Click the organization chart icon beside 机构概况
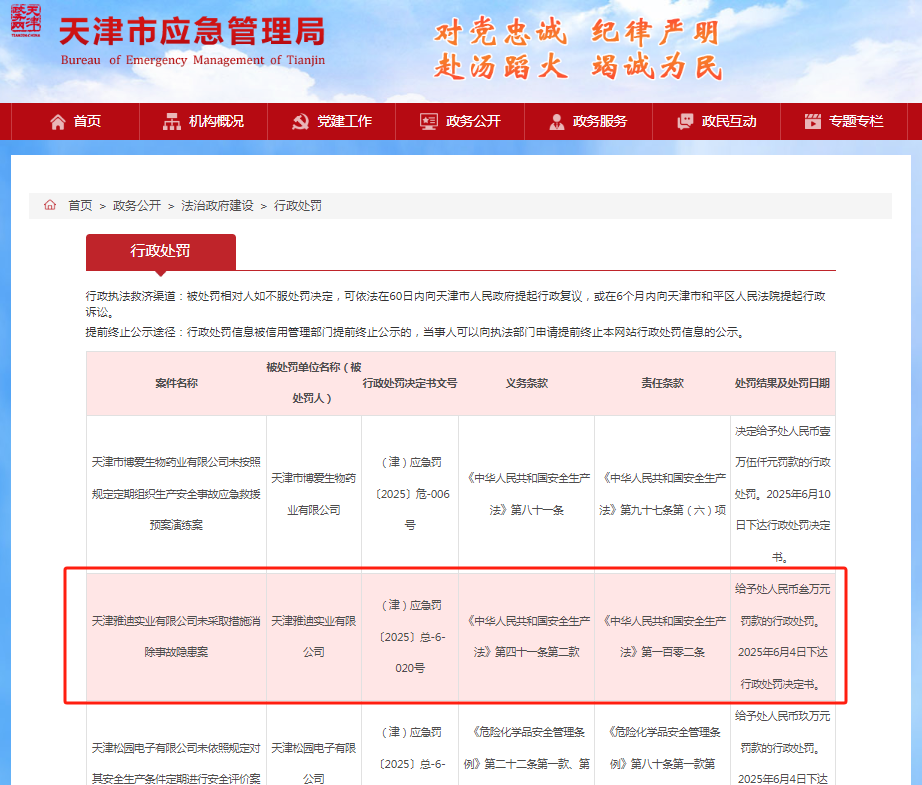This screenshot has height=785, width=922. pos(172,122)
